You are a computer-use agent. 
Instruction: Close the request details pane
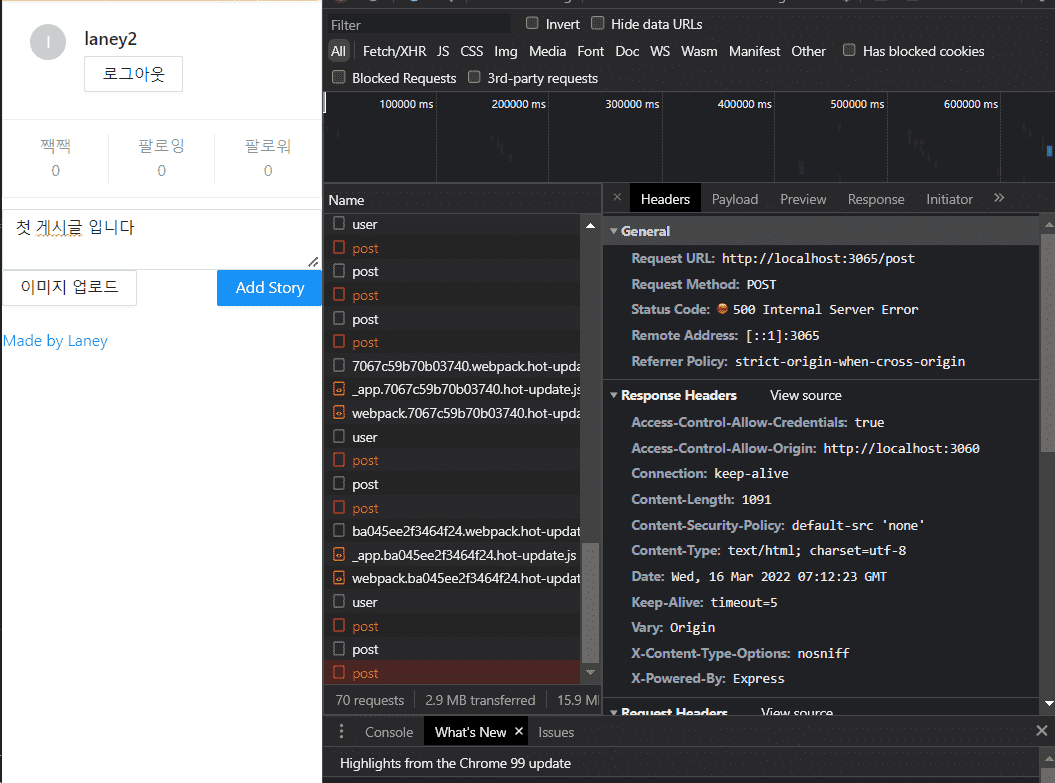coord(617,198)
